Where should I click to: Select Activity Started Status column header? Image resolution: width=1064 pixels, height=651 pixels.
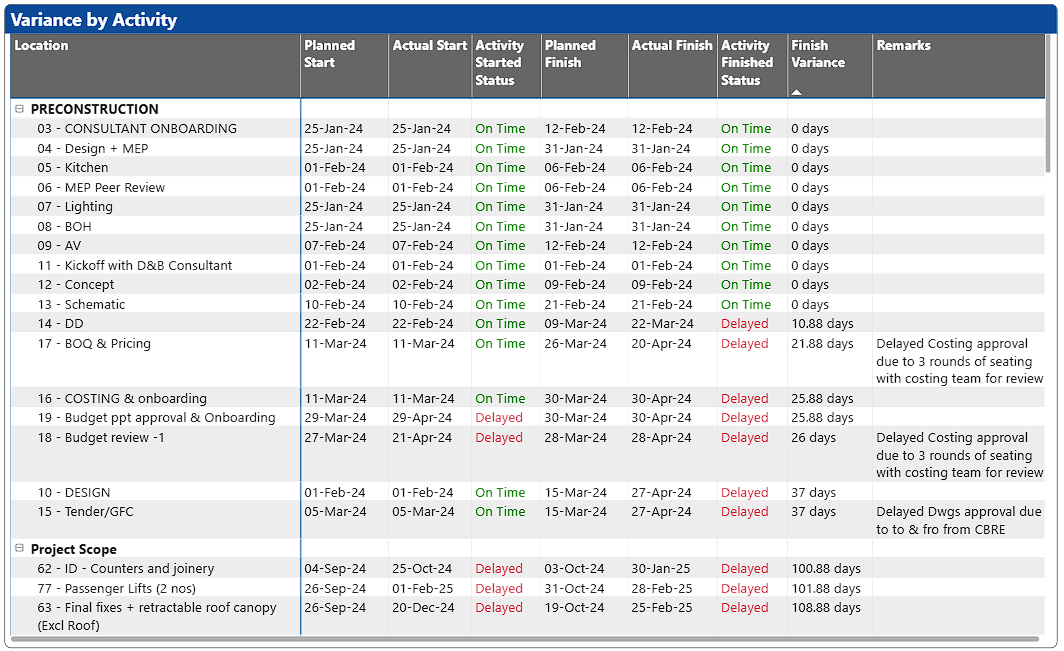click(499, 63)
